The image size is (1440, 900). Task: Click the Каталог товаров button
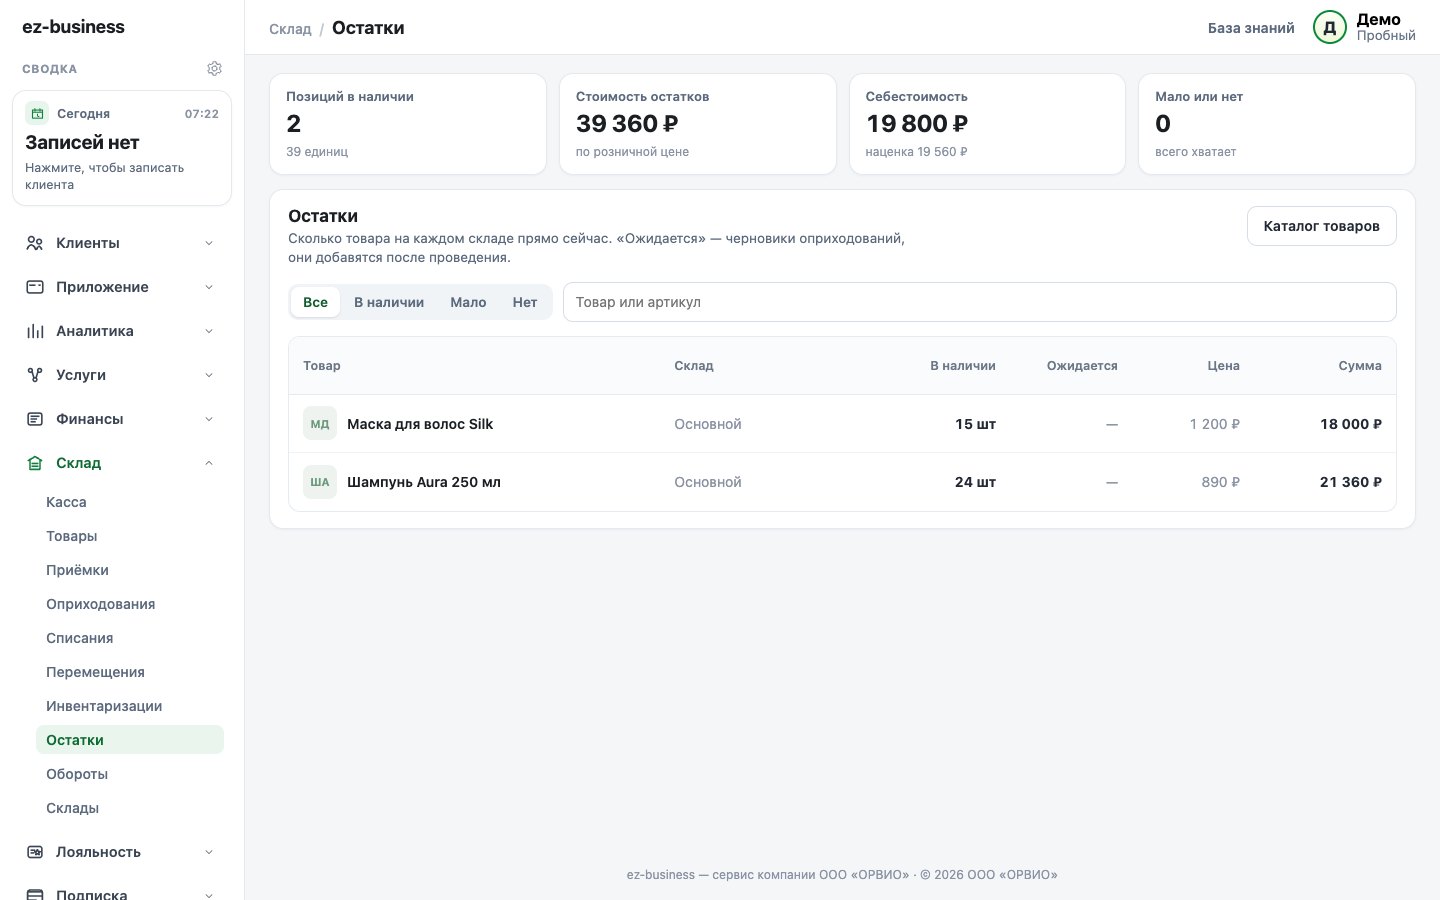pos(1321,226)
